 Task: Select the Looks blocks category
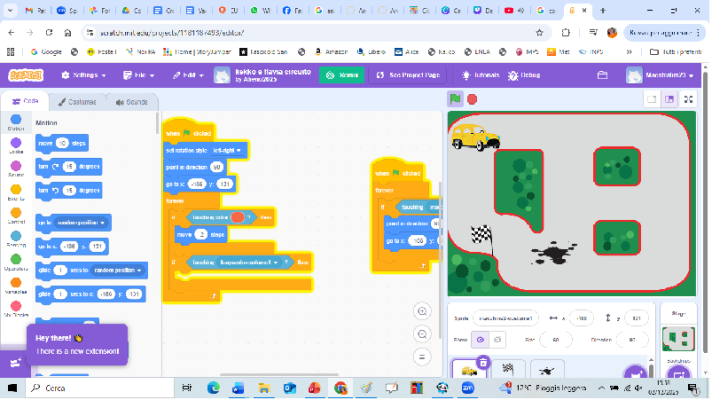coord(15,146)
